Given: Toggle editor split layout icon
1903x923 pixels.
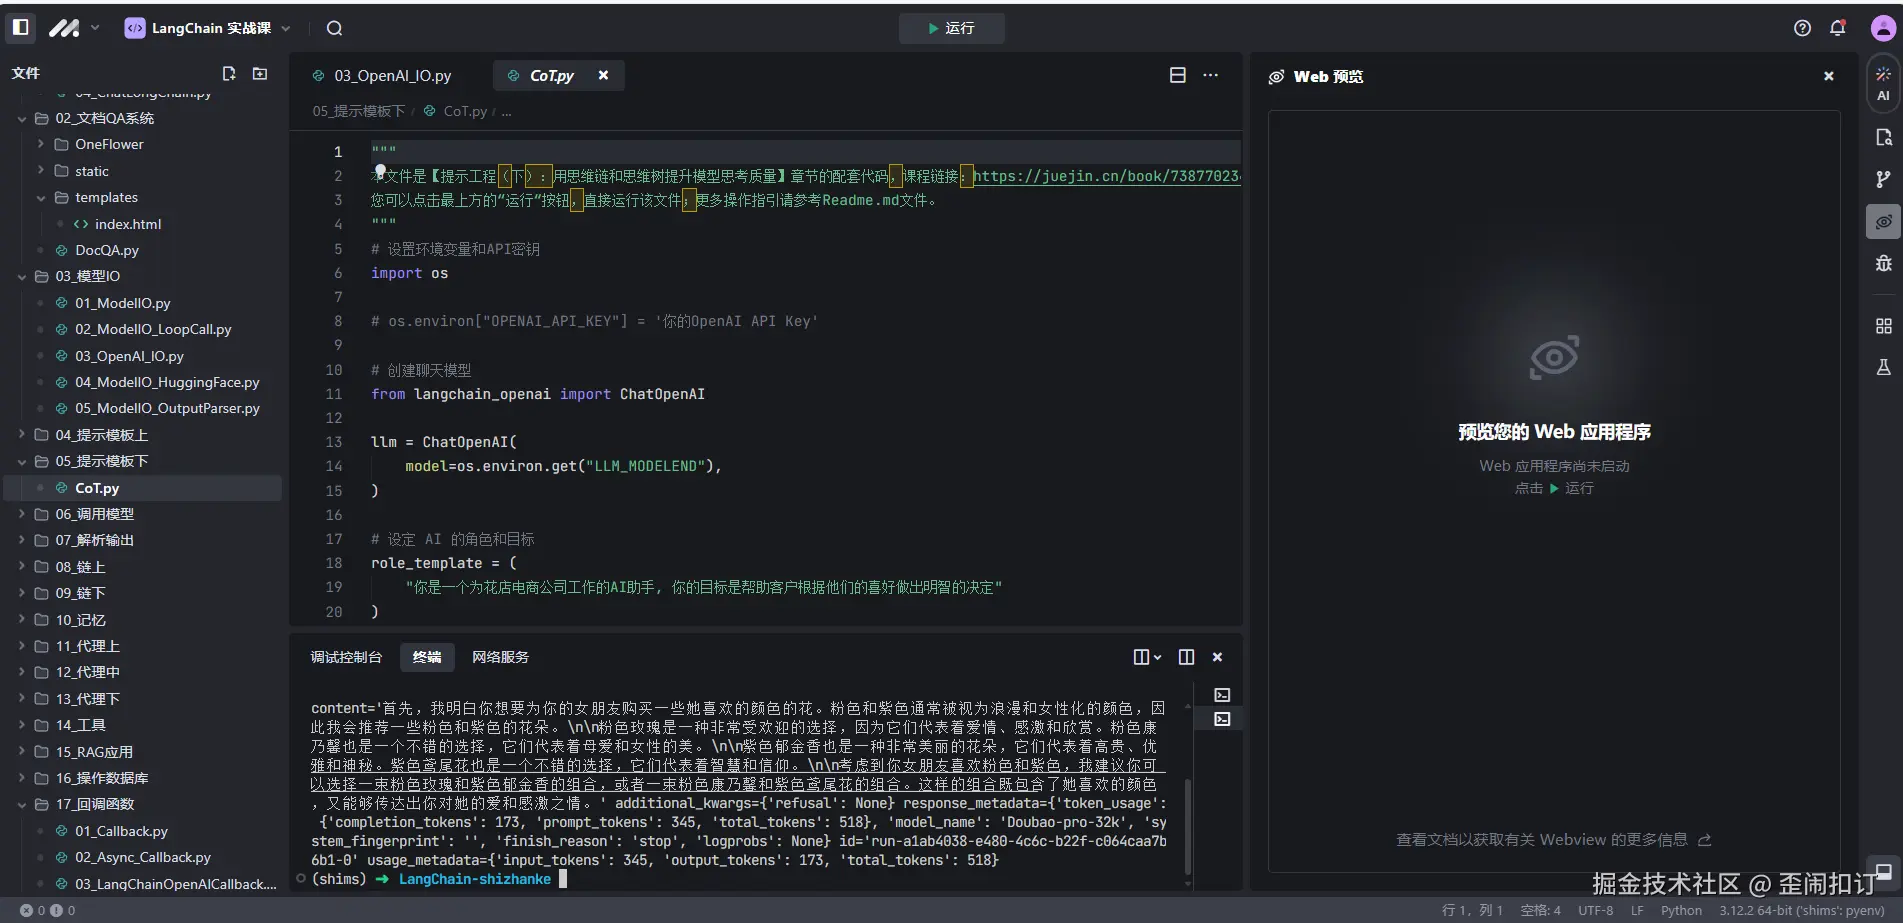Looking at the screenshot, I should [1177, 75].
